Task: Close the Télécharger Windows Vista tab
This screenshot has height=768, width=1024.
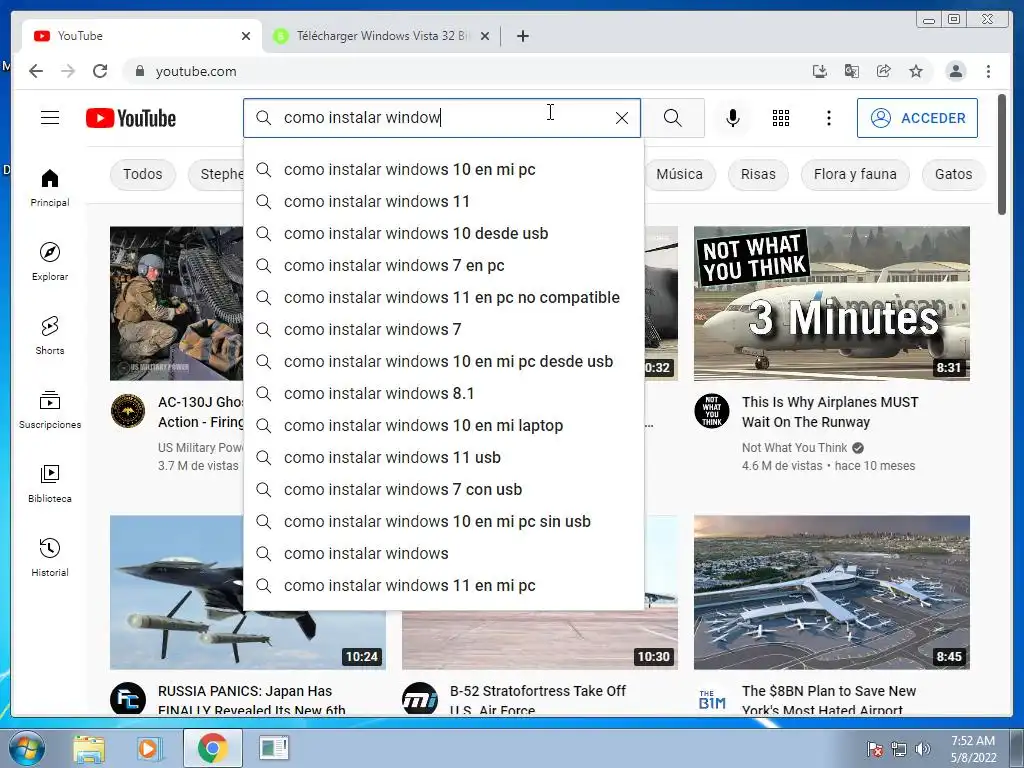Action: 485,36
